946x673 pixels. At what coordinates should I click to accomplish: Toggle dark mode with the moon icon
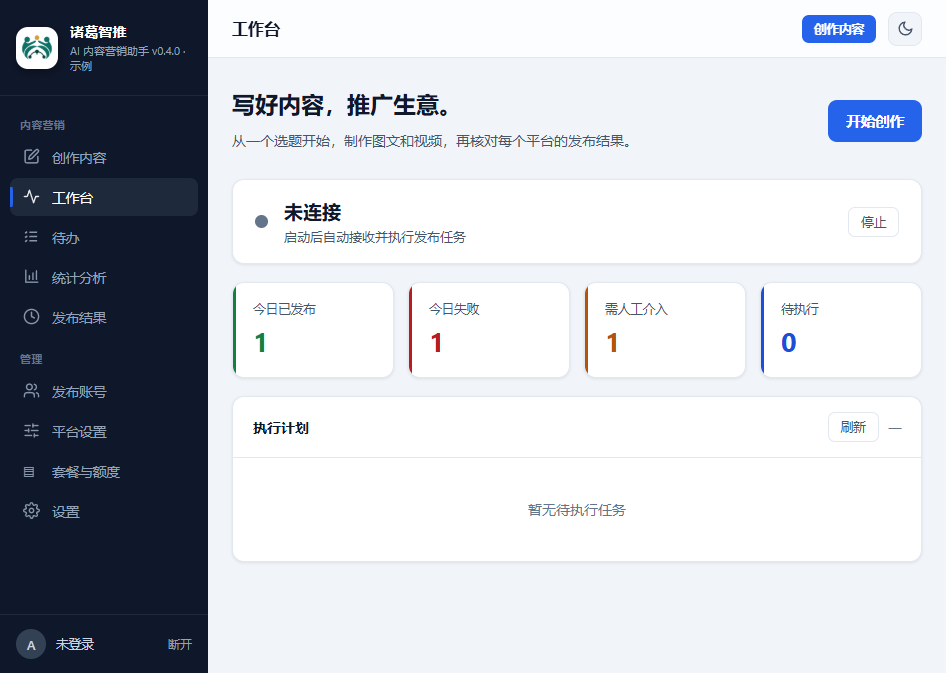point(904,29)
